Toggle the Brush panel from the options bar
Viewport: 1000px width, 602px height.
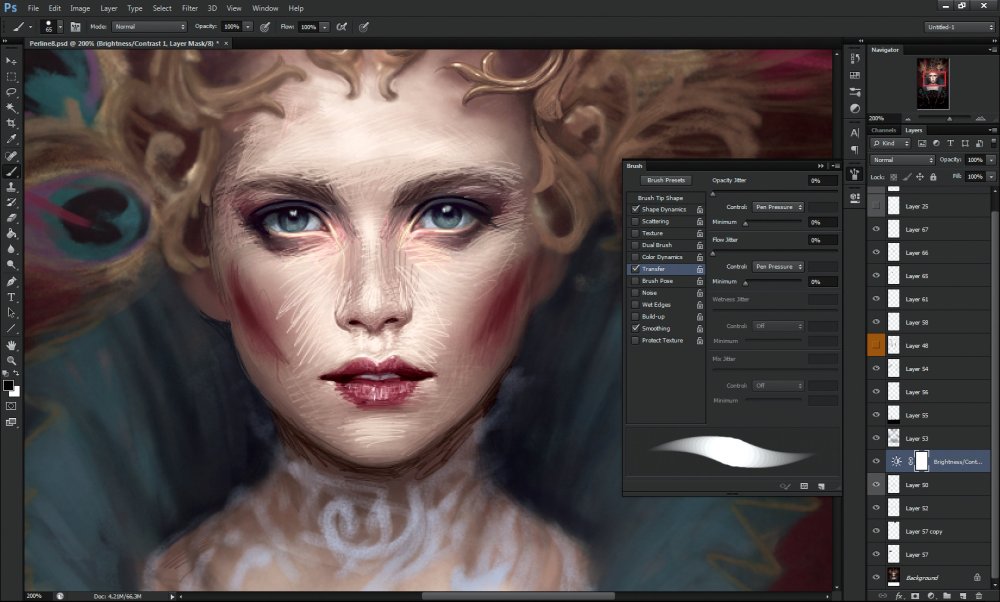[x=75, y=27]
